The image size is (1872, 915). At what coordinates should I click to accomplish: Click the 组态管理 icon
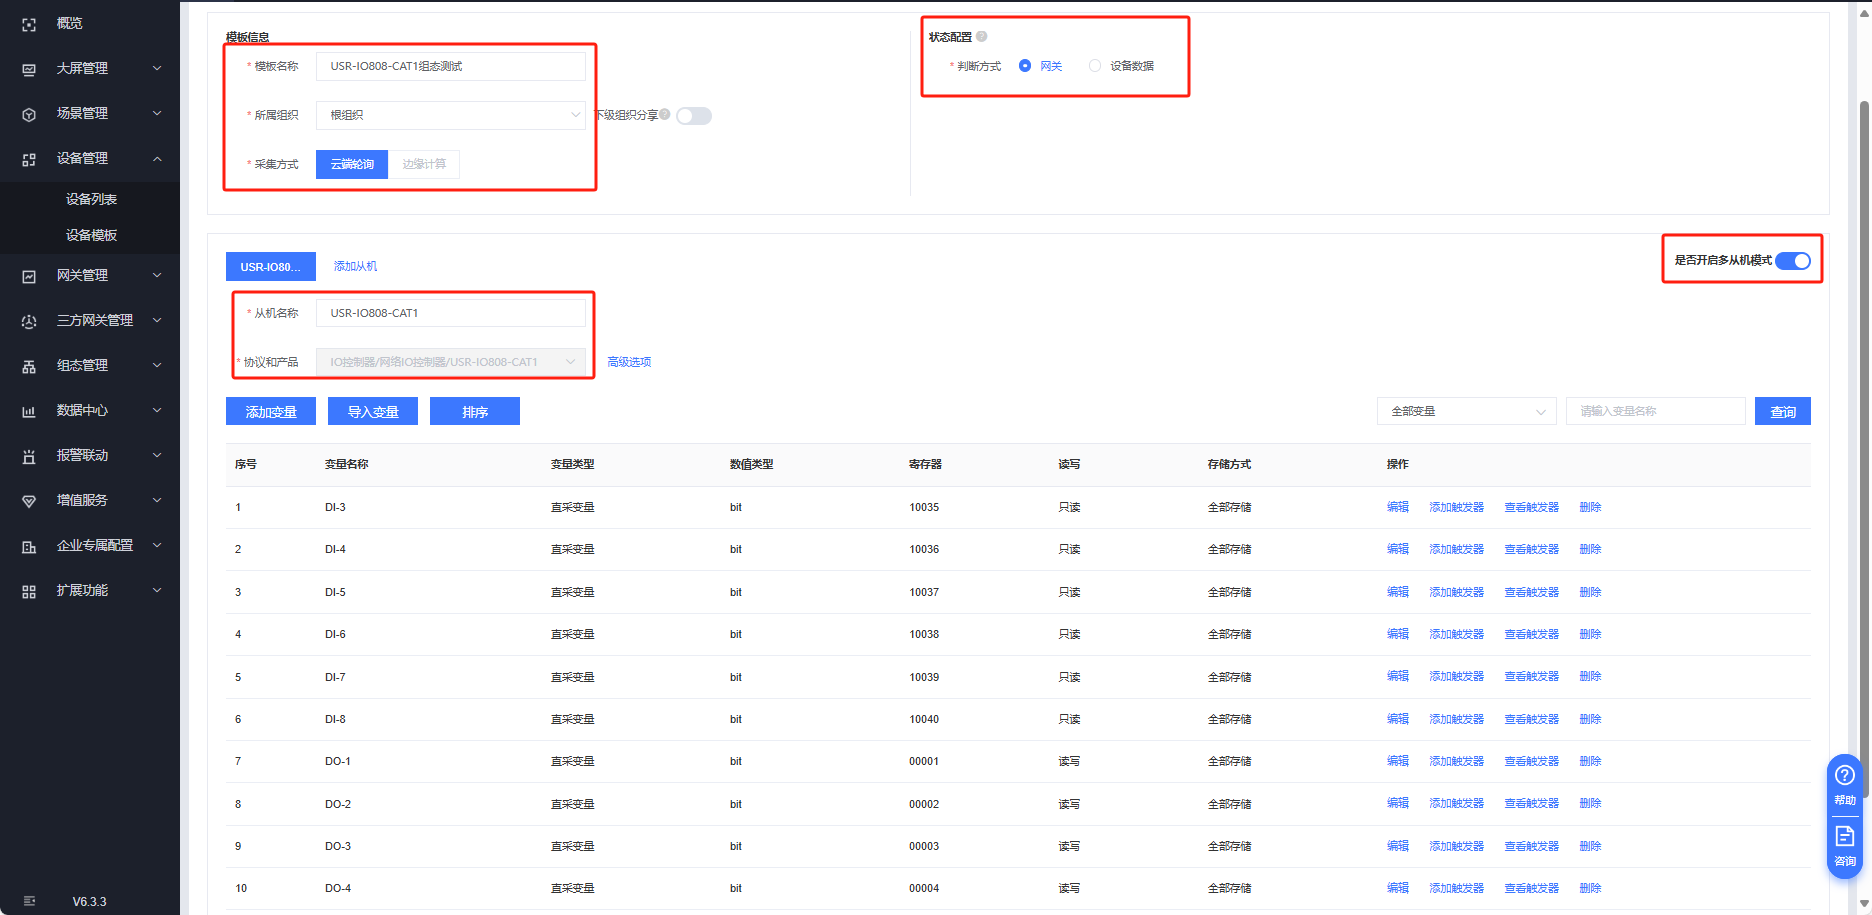point(29,366)
